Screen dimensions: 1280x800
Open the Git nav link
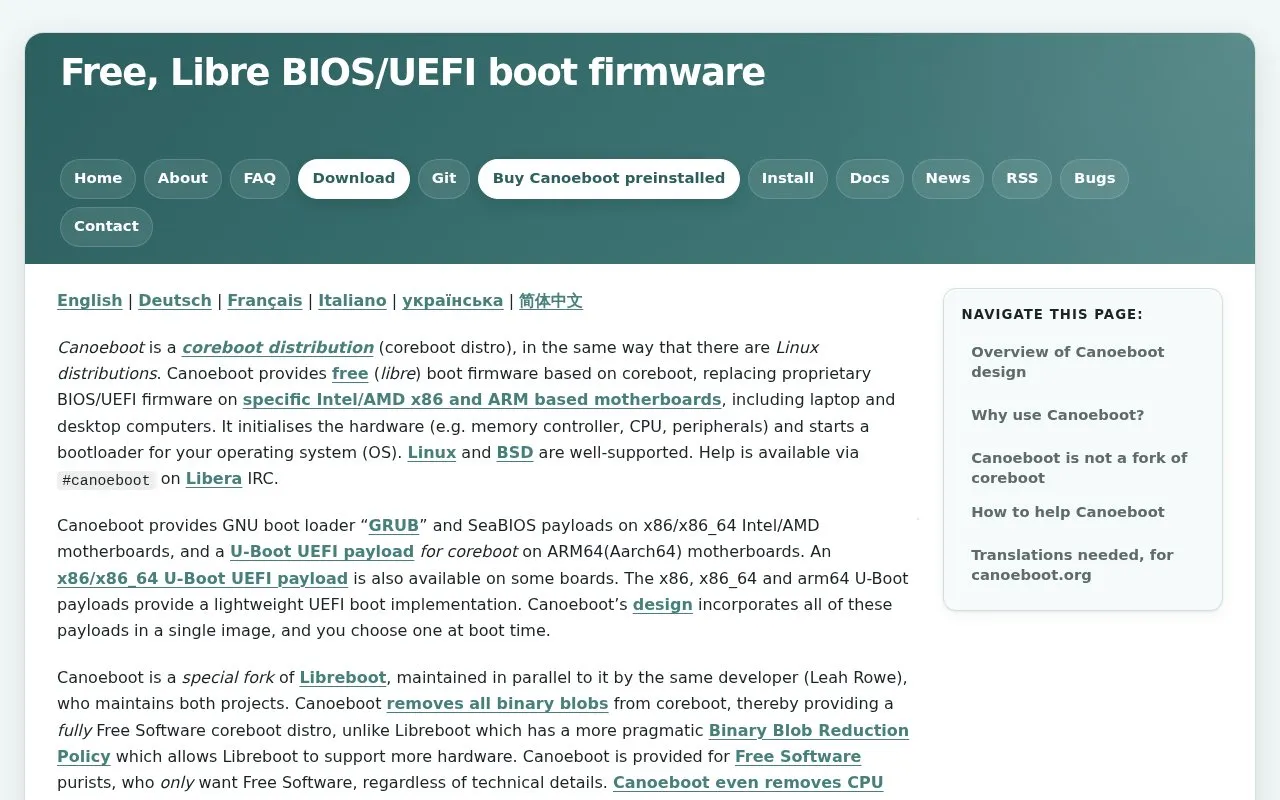click(444, 179)
